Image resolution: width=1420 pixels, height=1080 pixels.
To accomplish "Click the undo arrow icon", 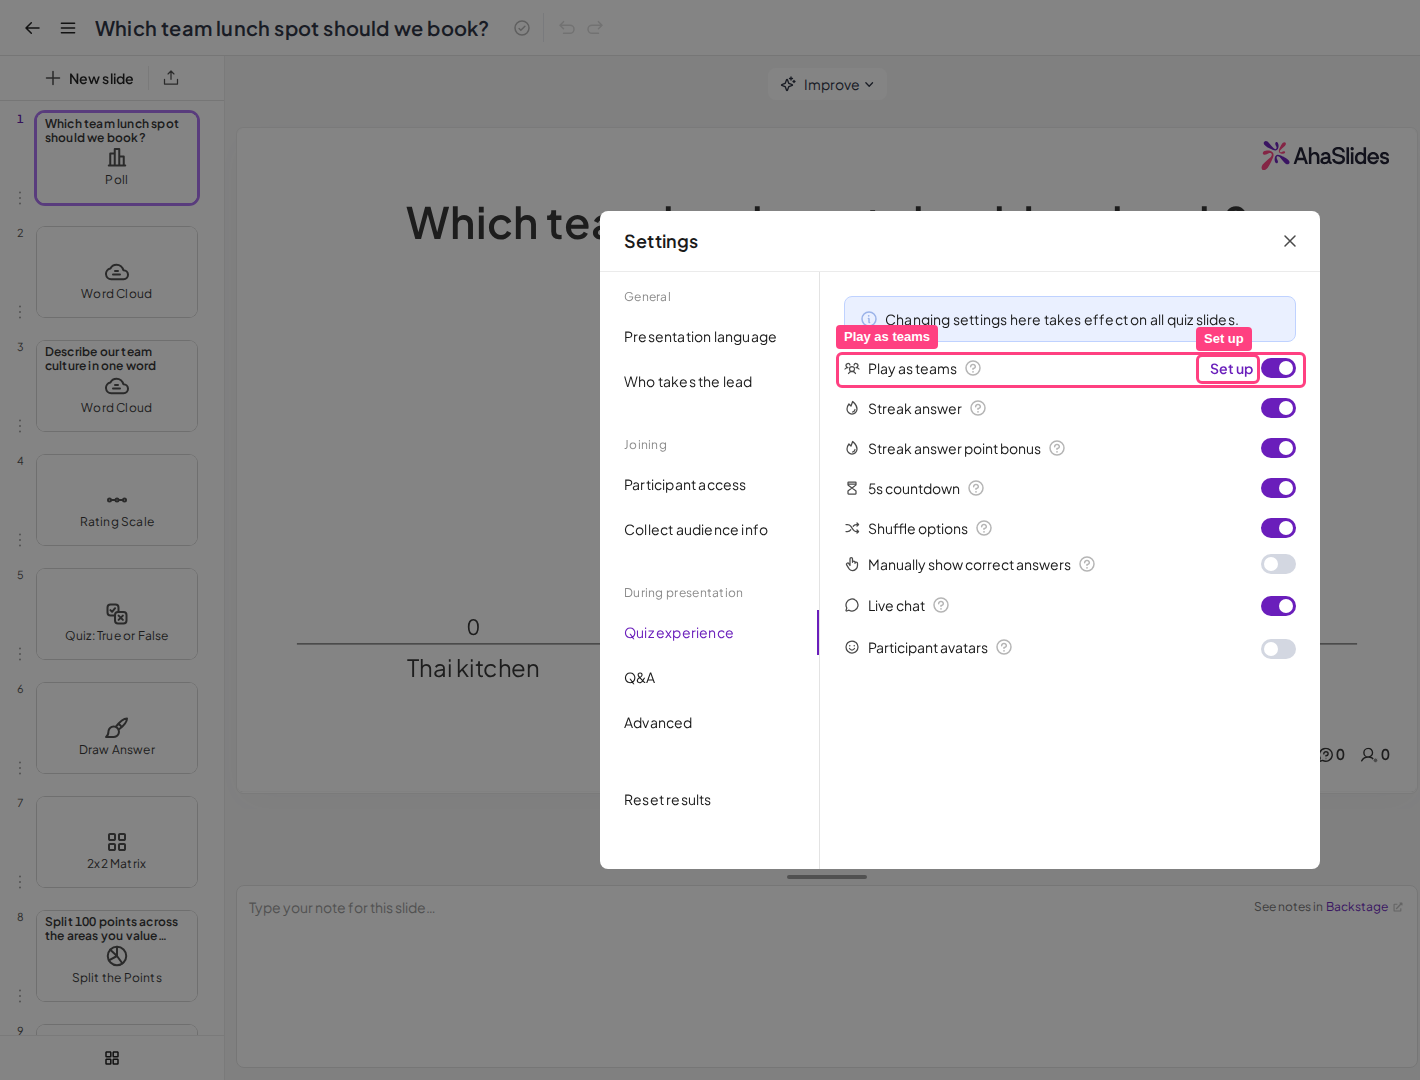I will pyautogui.click(x=567, y=28).
